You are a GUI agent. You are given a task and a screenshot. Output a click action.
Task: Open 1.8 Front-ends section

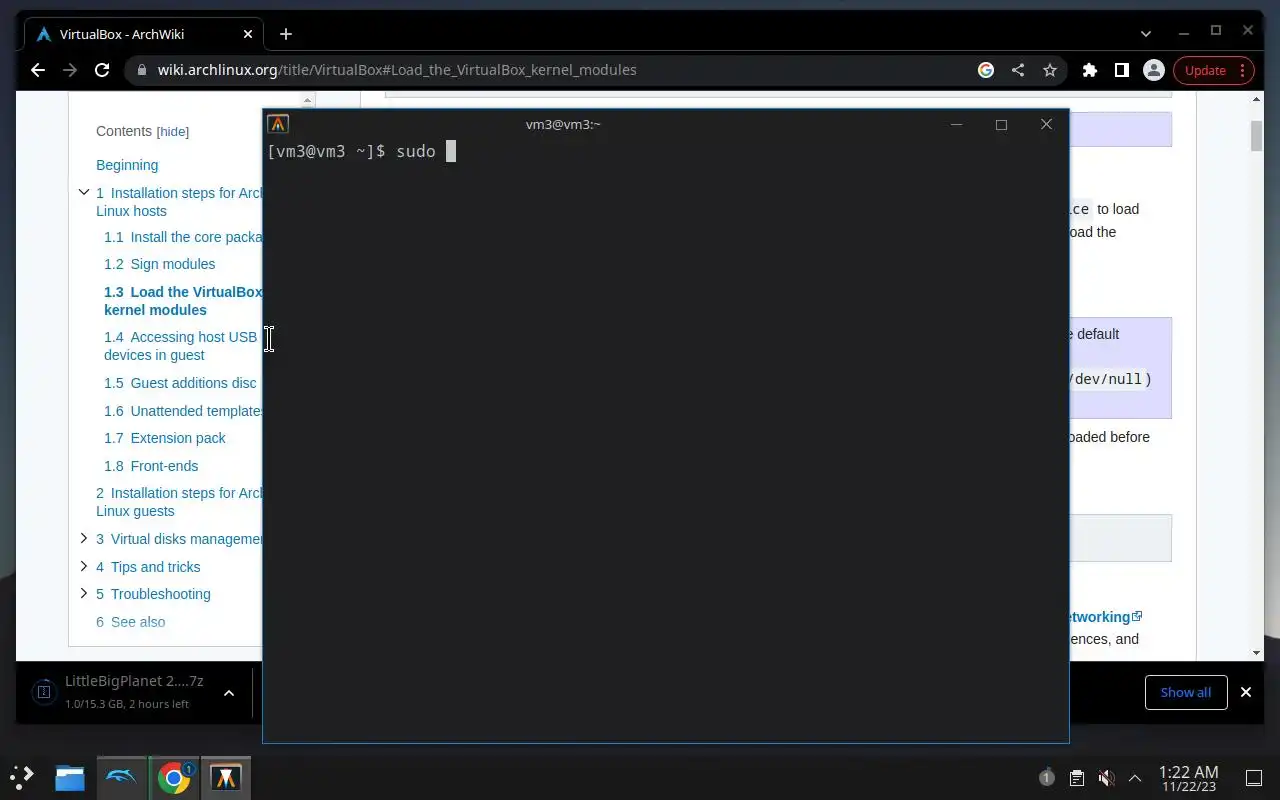pos(151,466)
